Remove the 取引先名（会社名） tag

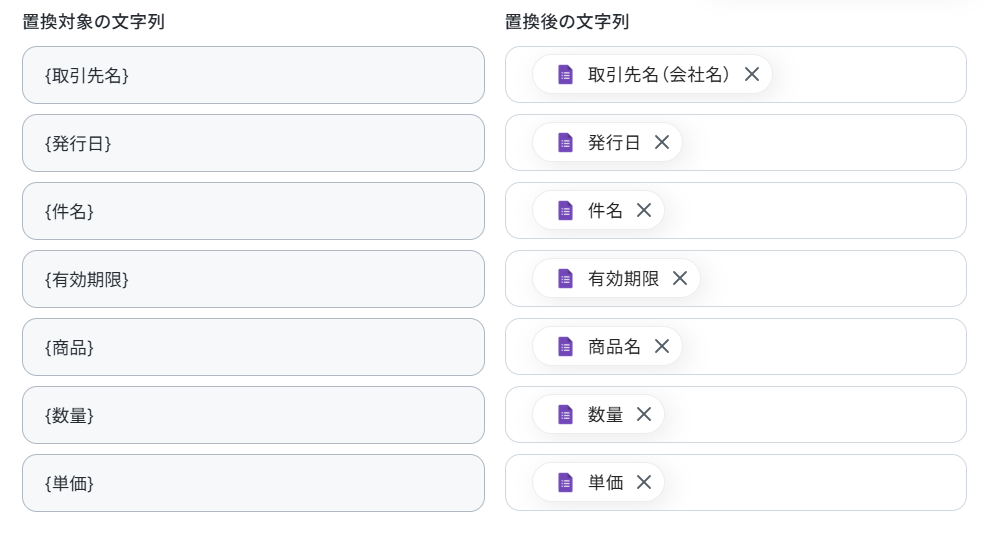752,74
